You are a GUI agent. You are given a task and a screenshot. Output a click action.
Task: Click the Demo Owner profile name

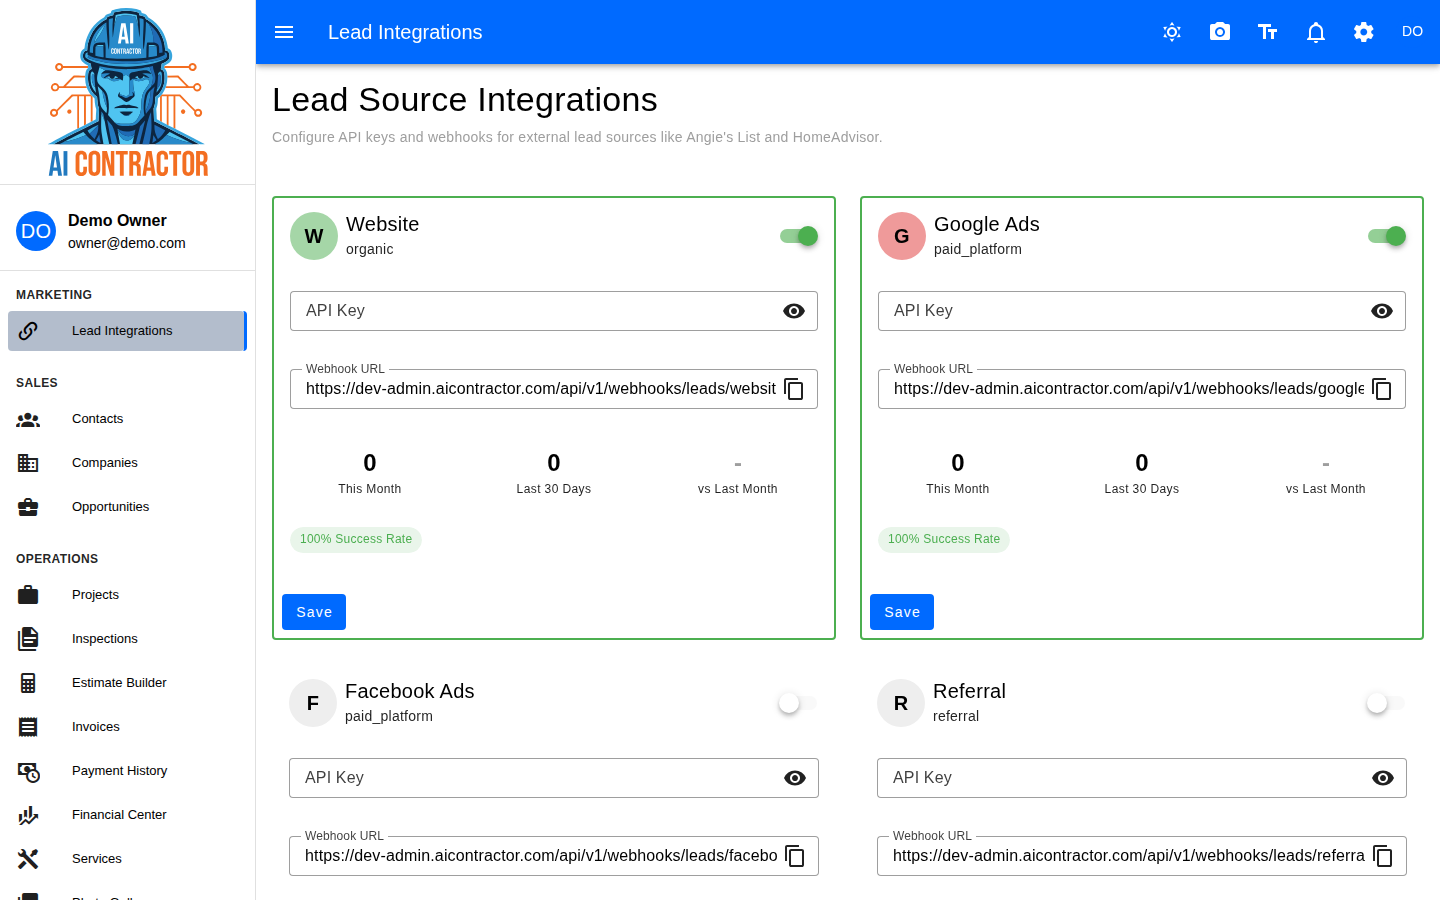click(x=117, y=220)
